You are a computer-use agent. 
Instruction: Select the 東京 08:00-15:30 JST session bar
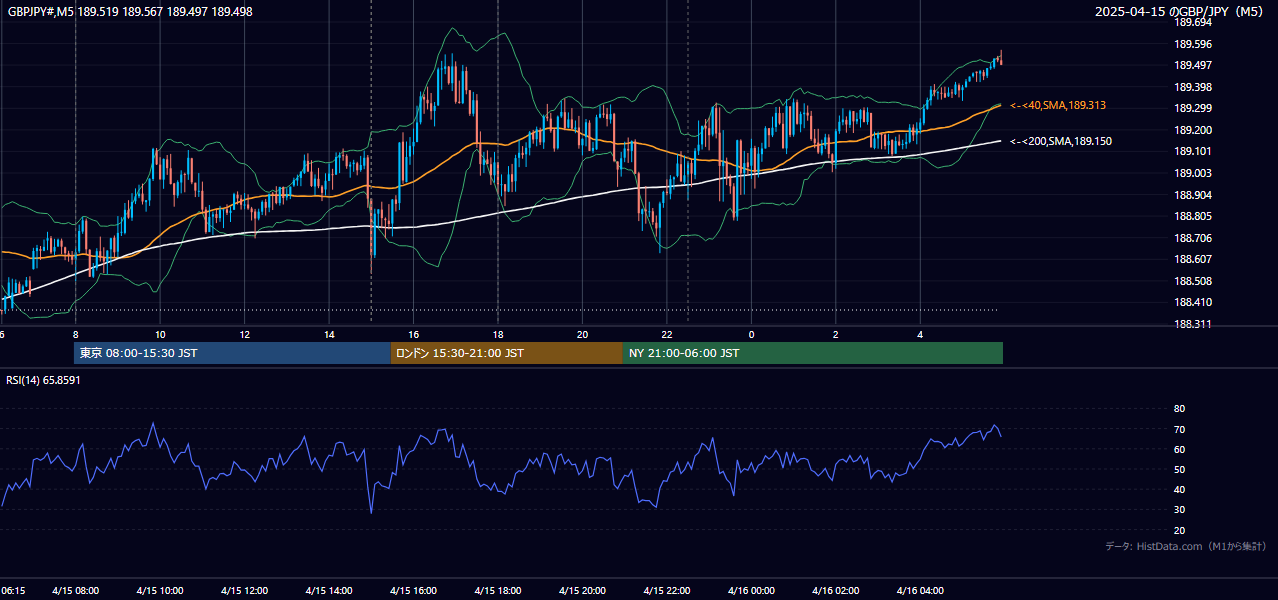(x=232, y=353)
